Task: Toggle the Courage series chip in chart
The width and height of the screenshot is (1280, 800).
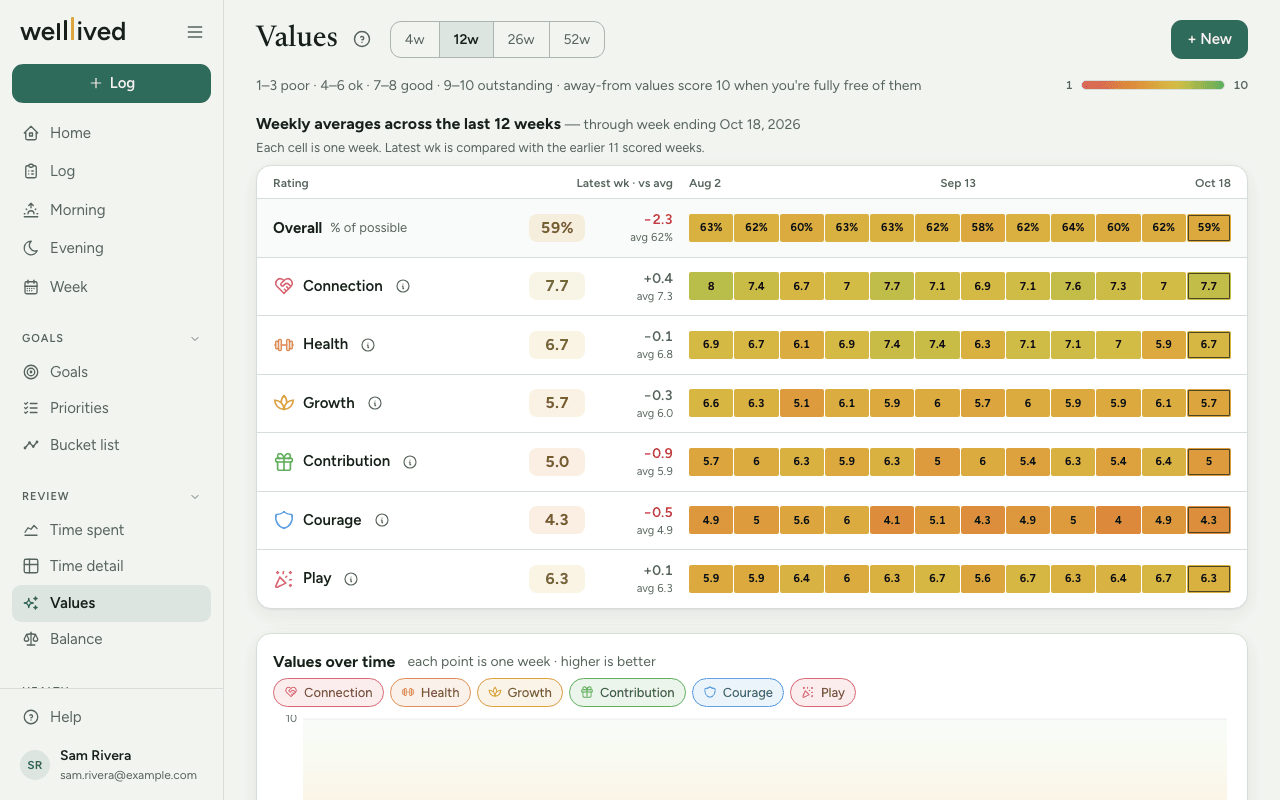Action: [738, 693]
